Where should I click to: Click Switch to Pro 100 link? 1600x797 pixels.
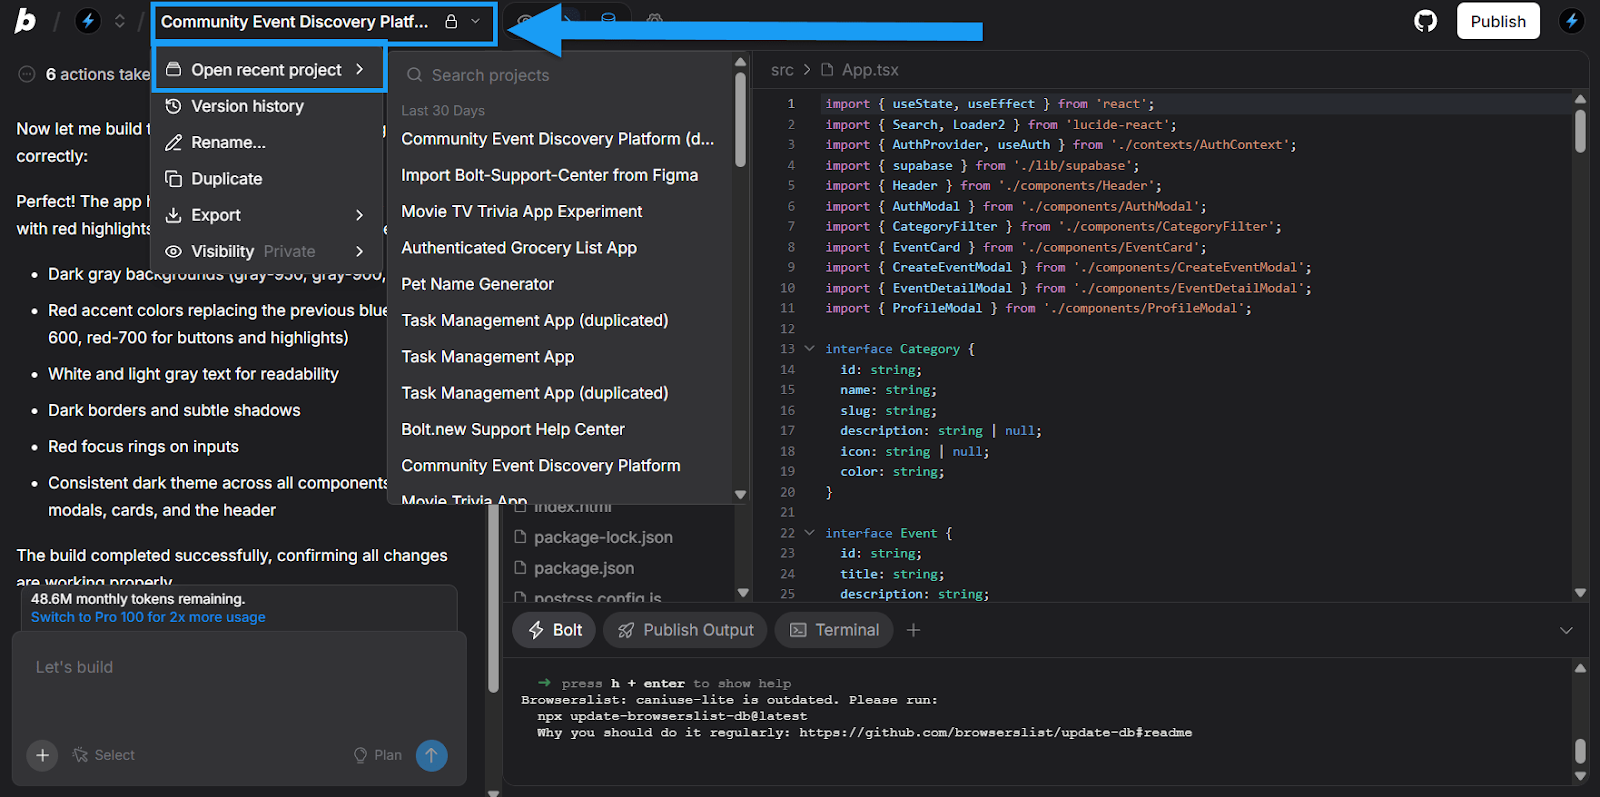pos(148,617)
